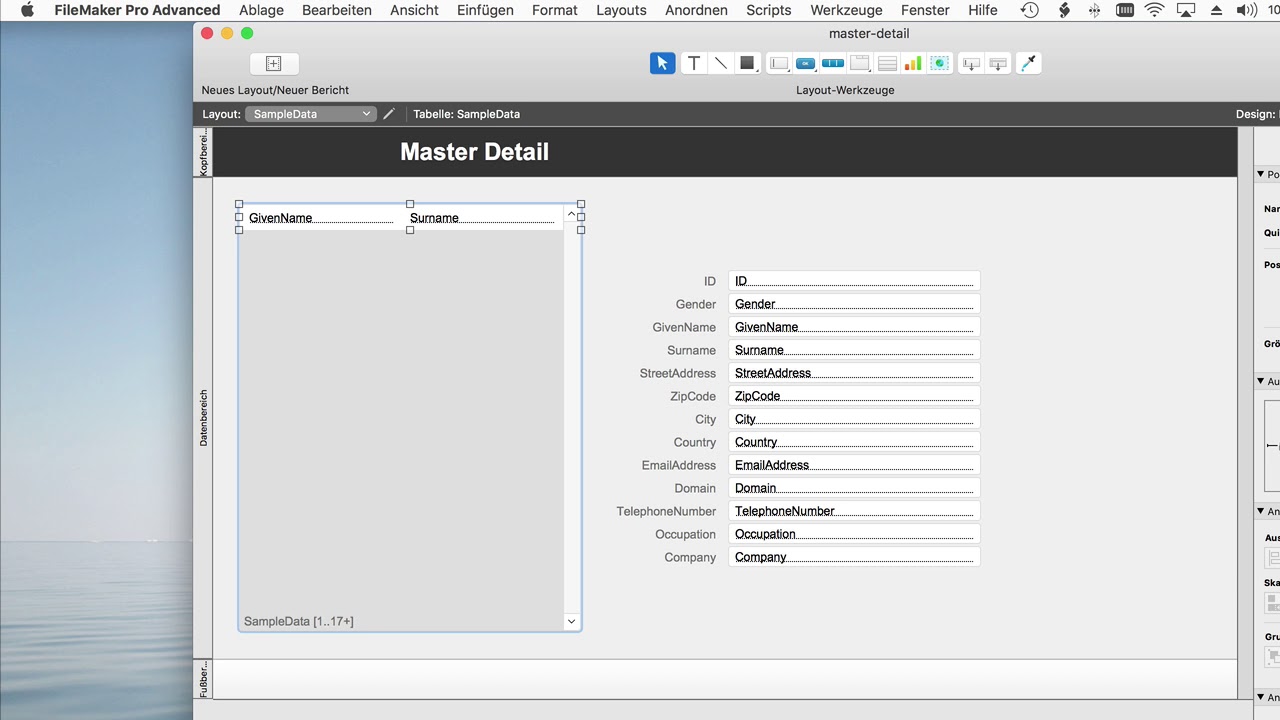This screenshot has width=1280, height=720.
Task: Open the Wi-Fi menu bar icon
Action: coord(1154,10)
